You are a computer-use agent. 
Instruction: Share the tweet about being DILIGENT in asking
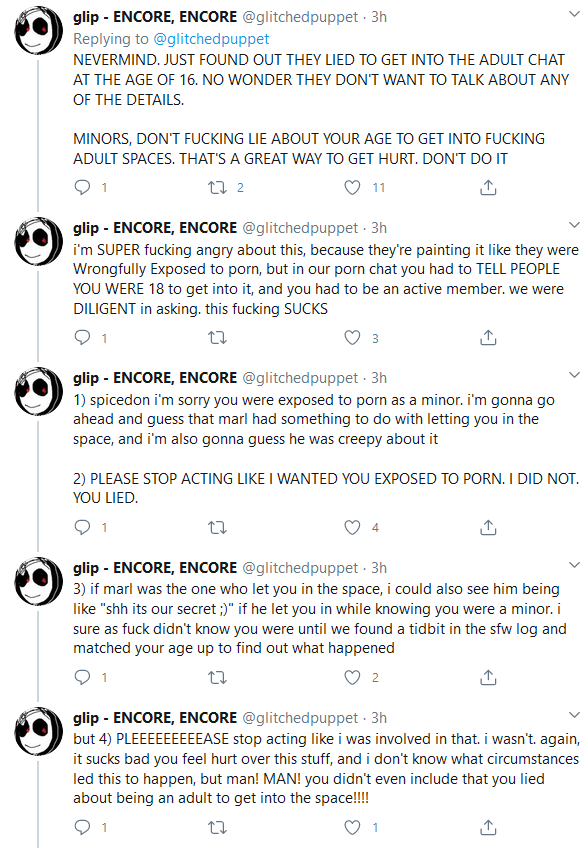click(x=488, y=337)
